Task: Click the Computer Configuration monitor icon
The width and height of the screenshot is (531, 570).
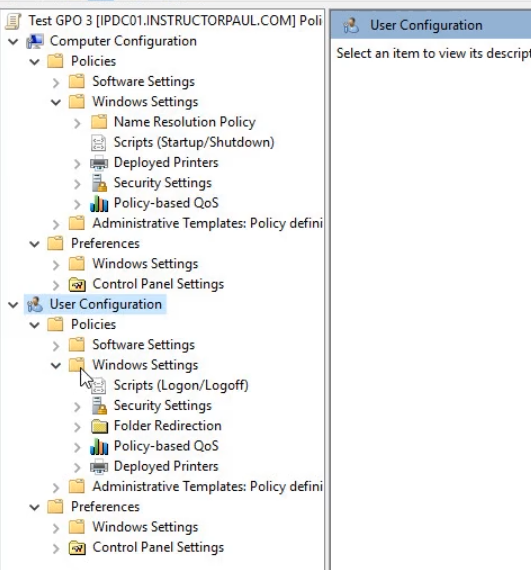Action: 35,41
